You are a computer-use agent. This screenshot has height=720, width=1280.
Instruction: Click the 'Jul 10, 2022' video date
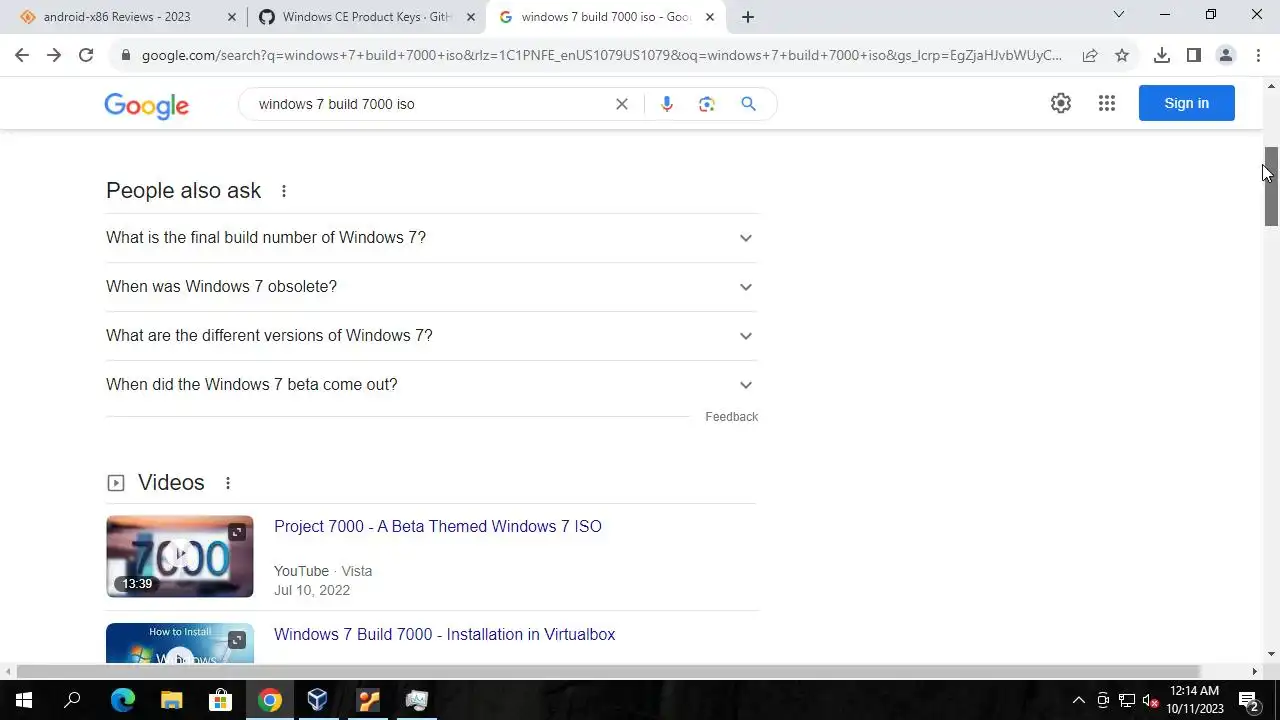pos(312,591)
